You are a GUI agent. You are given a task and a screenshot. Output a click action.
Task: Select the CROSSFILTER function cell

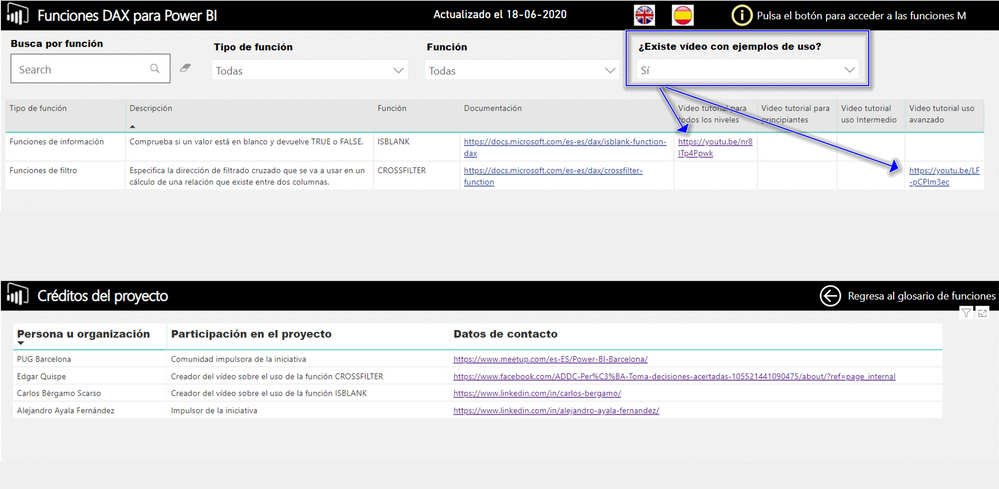[401, 171]
